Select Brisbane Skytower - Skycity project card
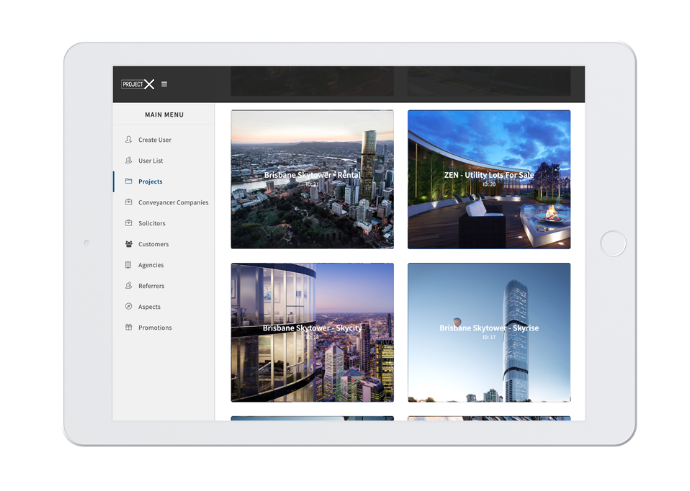This screenshot has height=491, width=690. (312, 332)
